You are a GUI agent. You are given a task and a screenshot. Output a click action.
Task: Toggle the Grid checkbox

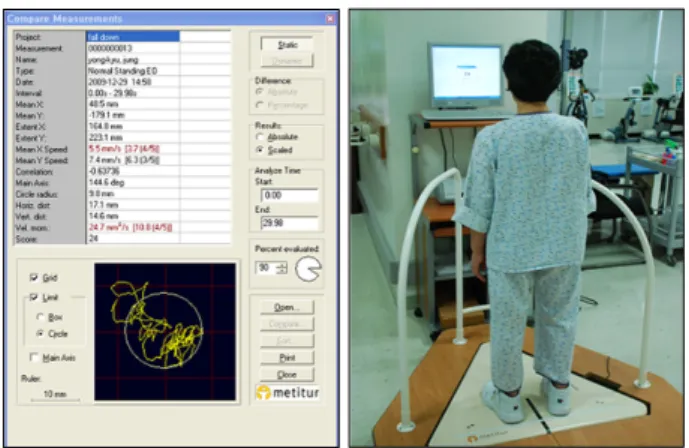coord(34,278)
